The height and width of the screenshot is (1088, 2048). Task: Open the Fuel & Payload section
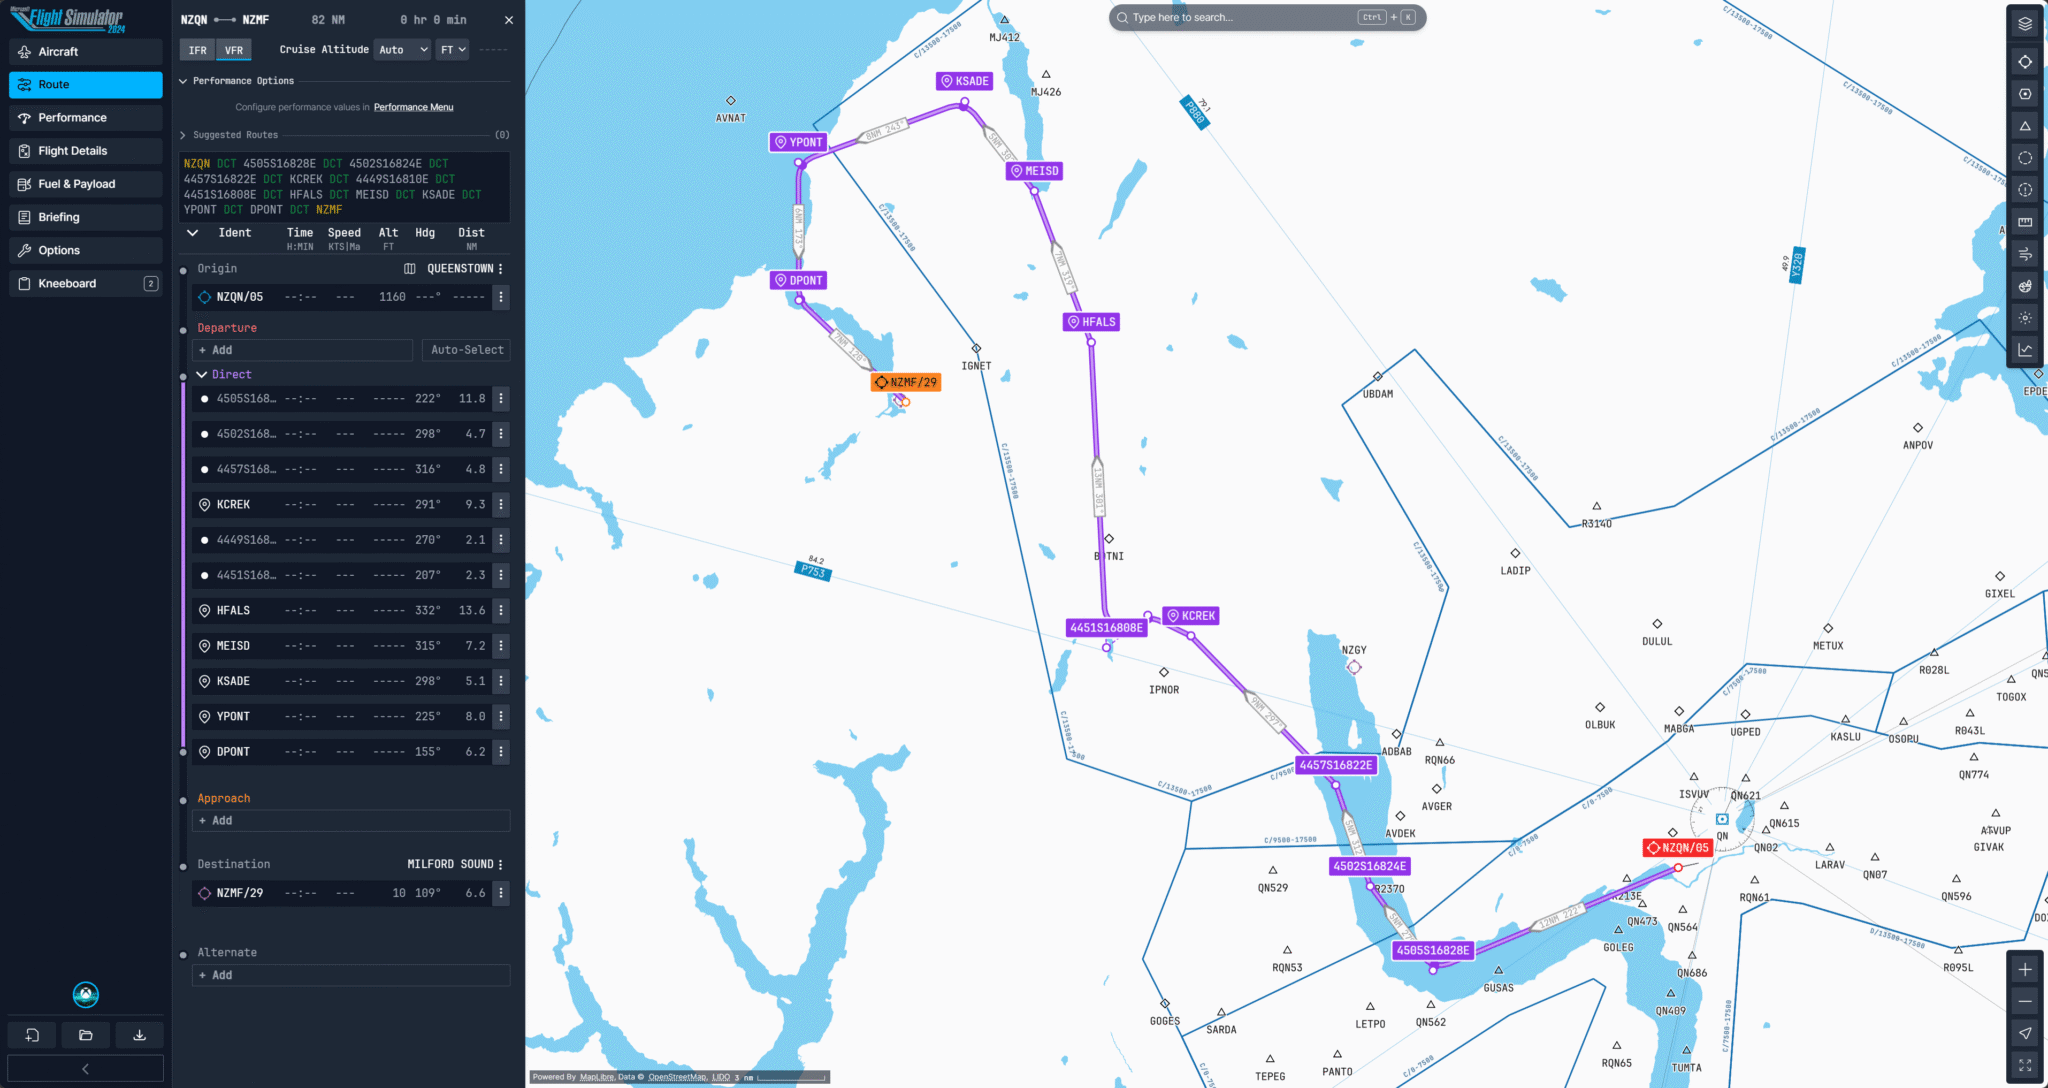pyautogui.click(x=85, y=183)
